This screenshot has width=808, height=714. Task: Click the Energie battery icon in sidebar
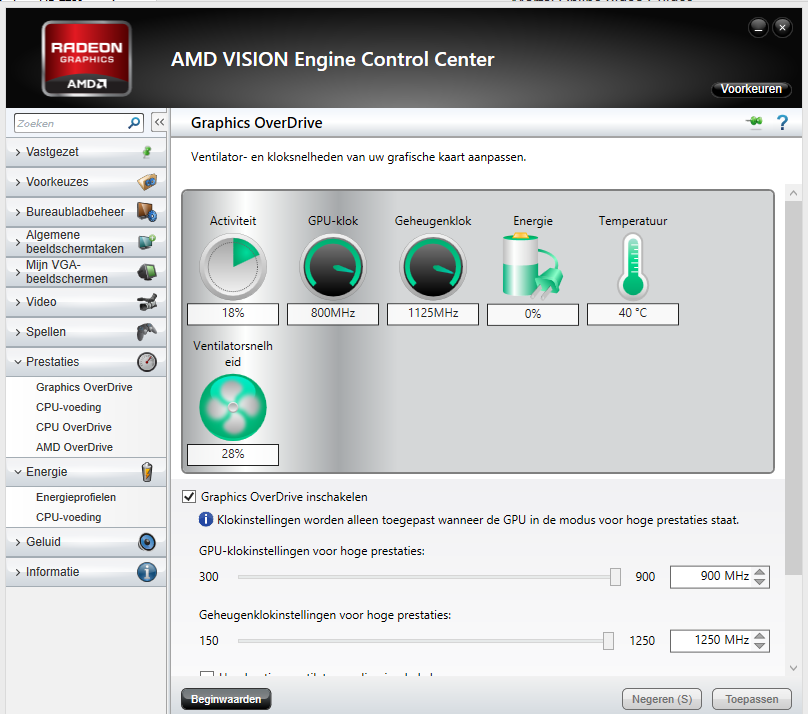pyautogui.click(x=147, y=472)
